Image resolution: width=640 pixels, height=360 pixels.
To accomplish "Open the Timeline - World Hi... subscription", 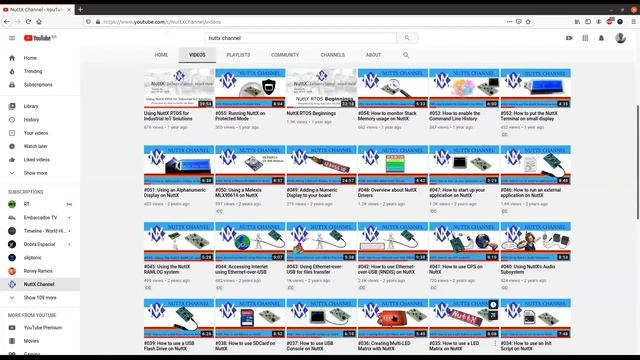I will [x=40, y=231].
